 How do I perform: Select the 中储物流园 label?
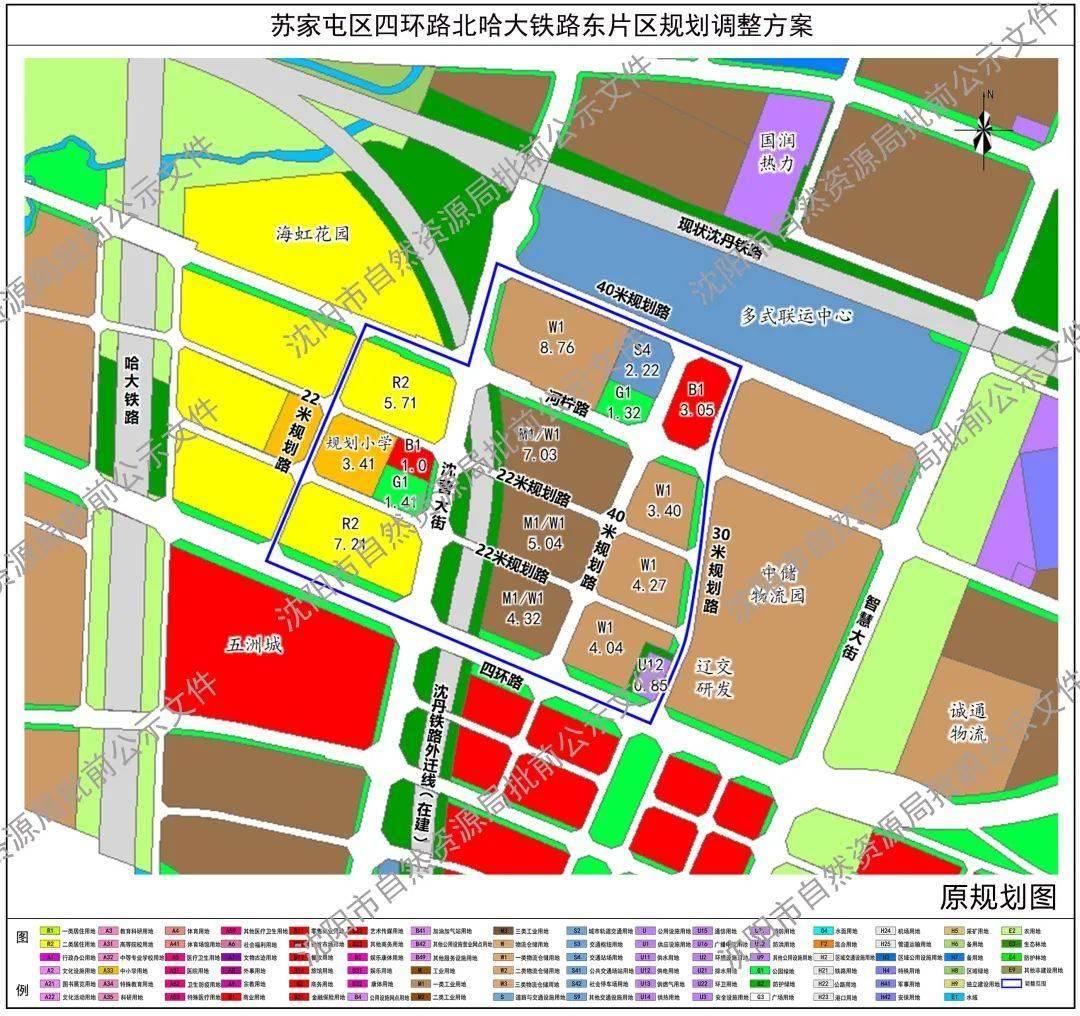tap(778, 583)
